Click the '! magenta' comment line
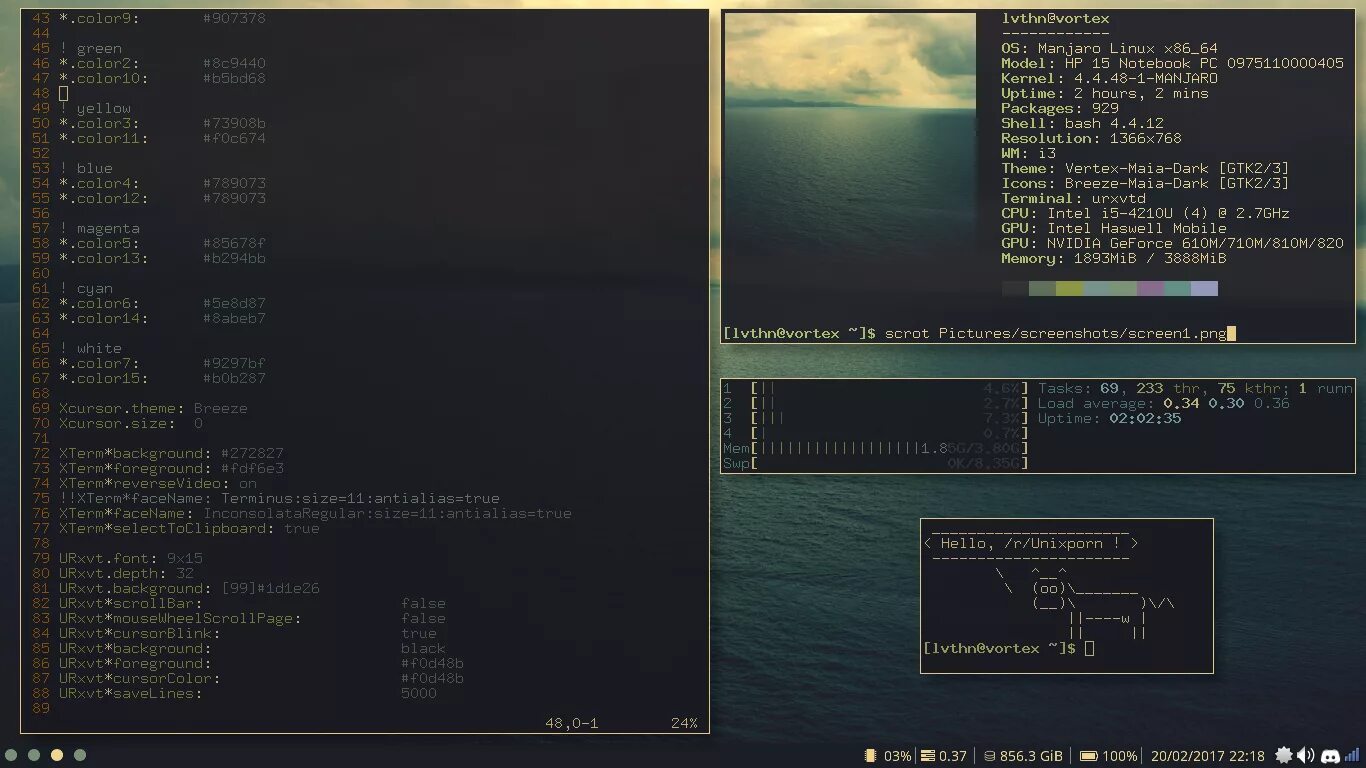Screen dimensions: 1366x768 99,228
